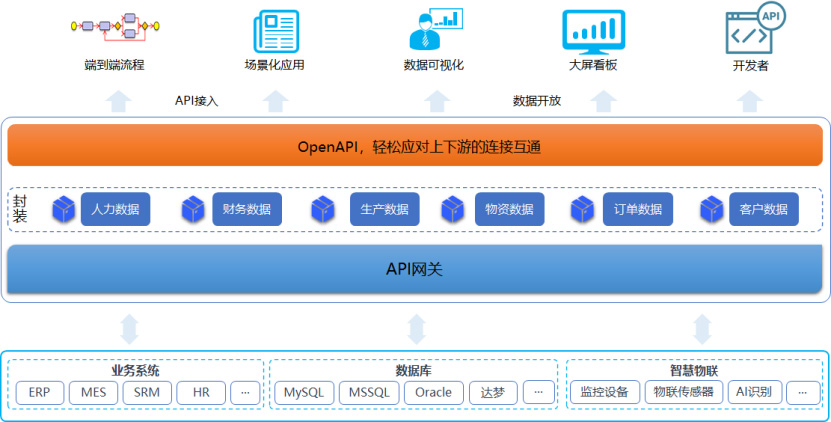Open the HR box
This screenshot has width=831, height=422.
tap(201, 393)
